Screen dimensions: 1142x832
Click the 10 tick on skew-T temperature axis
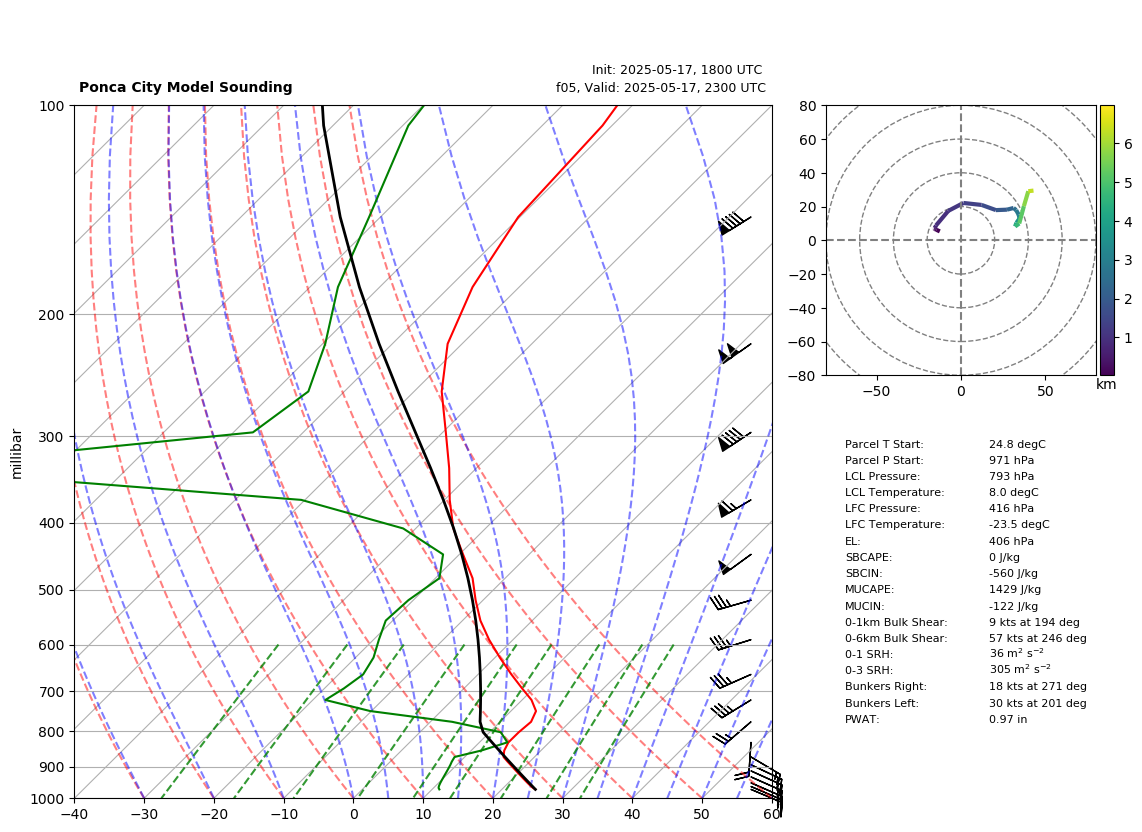coord(423,814)
